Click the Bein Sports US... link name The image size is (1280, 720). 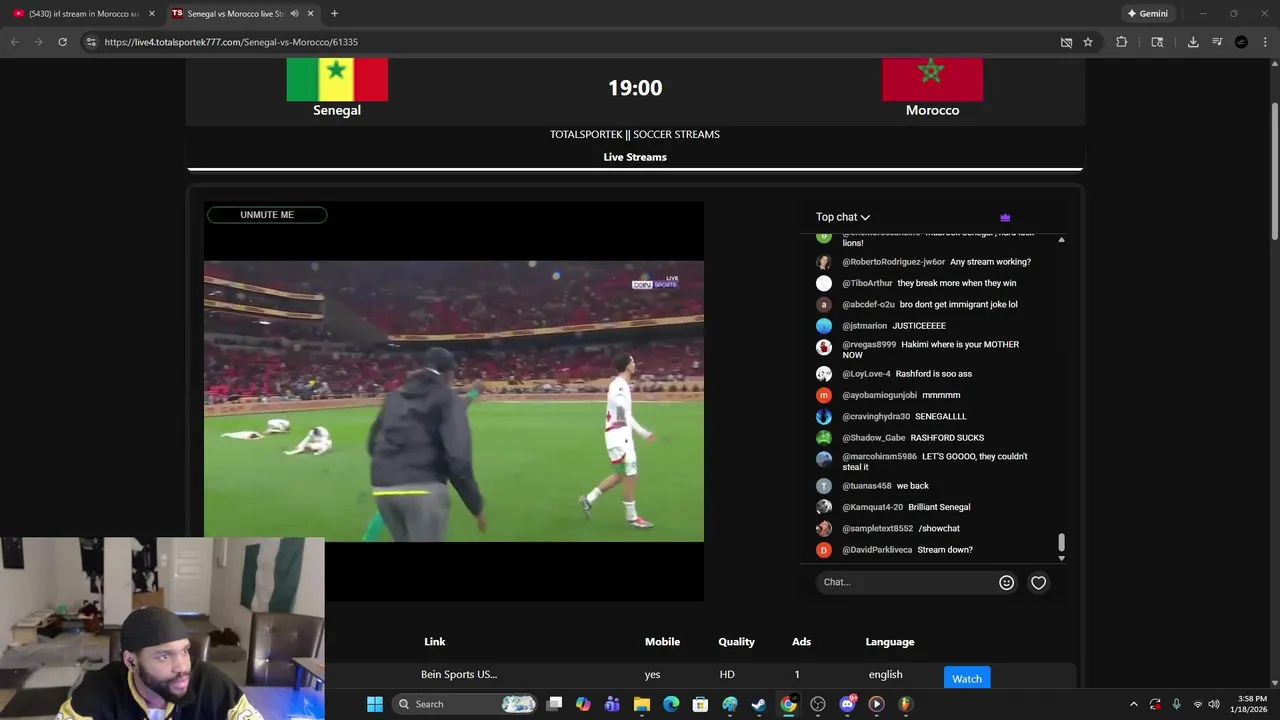pyautogui.click(x=459, y=674)
